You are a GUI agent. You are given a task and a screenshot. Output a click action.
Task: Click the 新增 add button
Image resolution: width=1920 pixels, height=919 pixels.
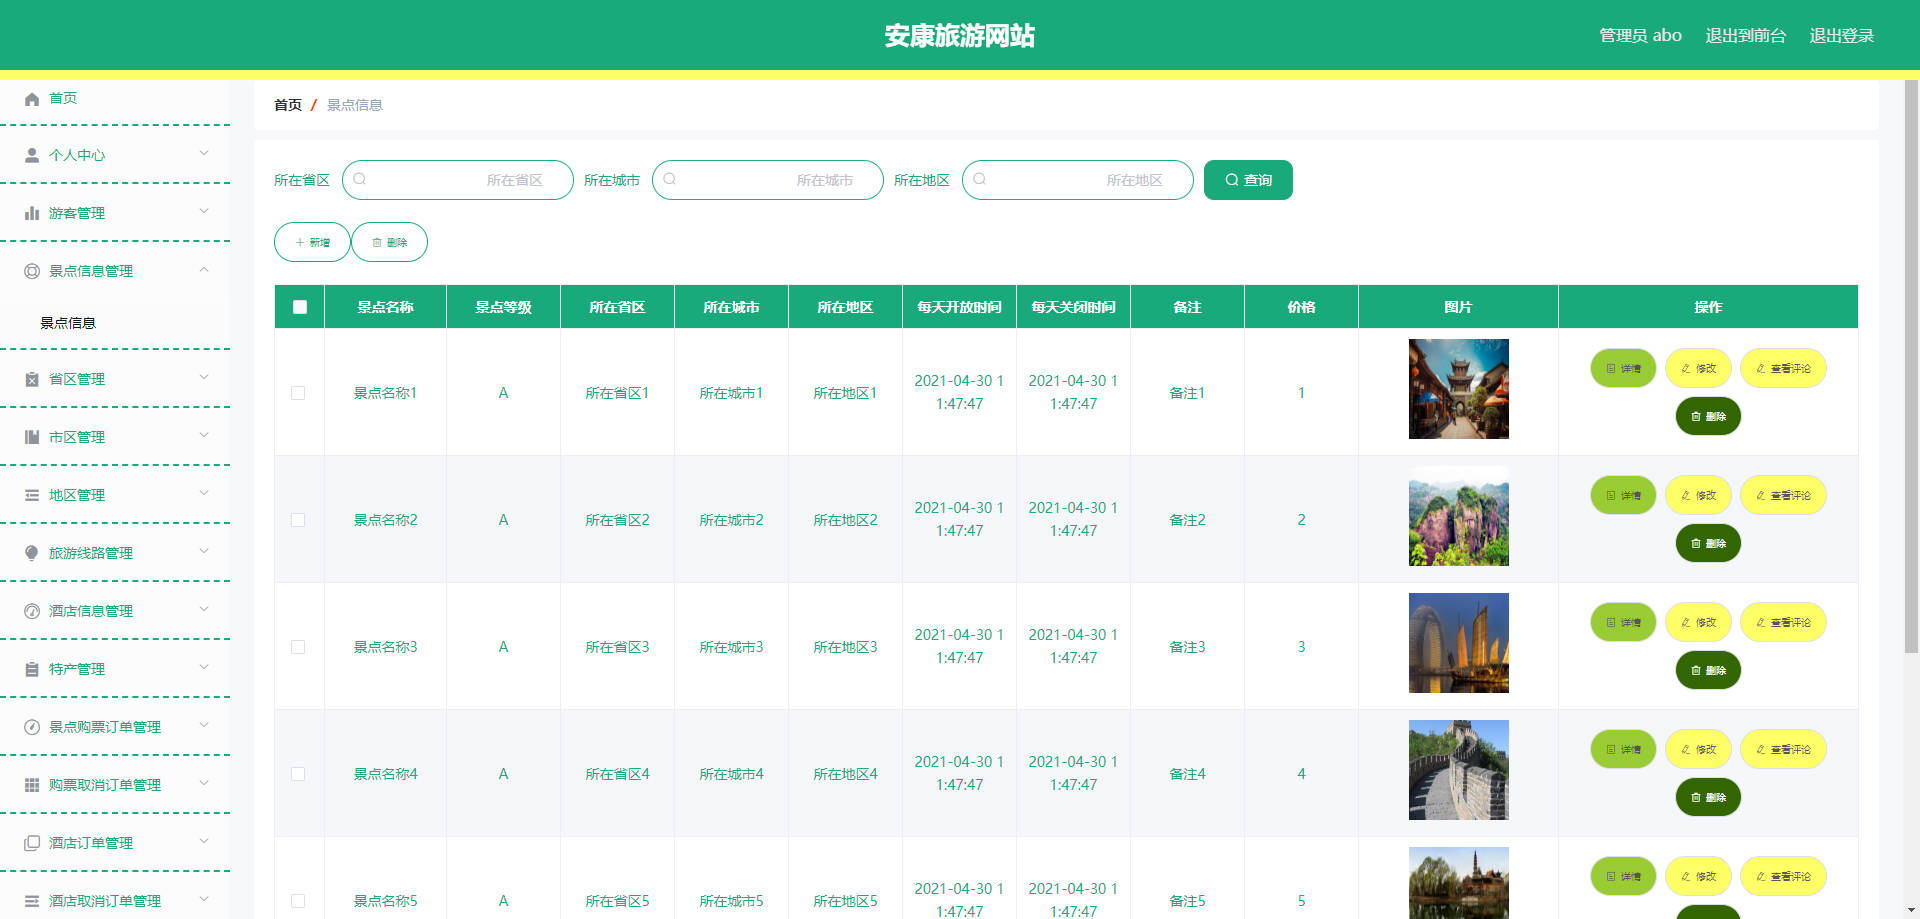click(x=312, y=242)
